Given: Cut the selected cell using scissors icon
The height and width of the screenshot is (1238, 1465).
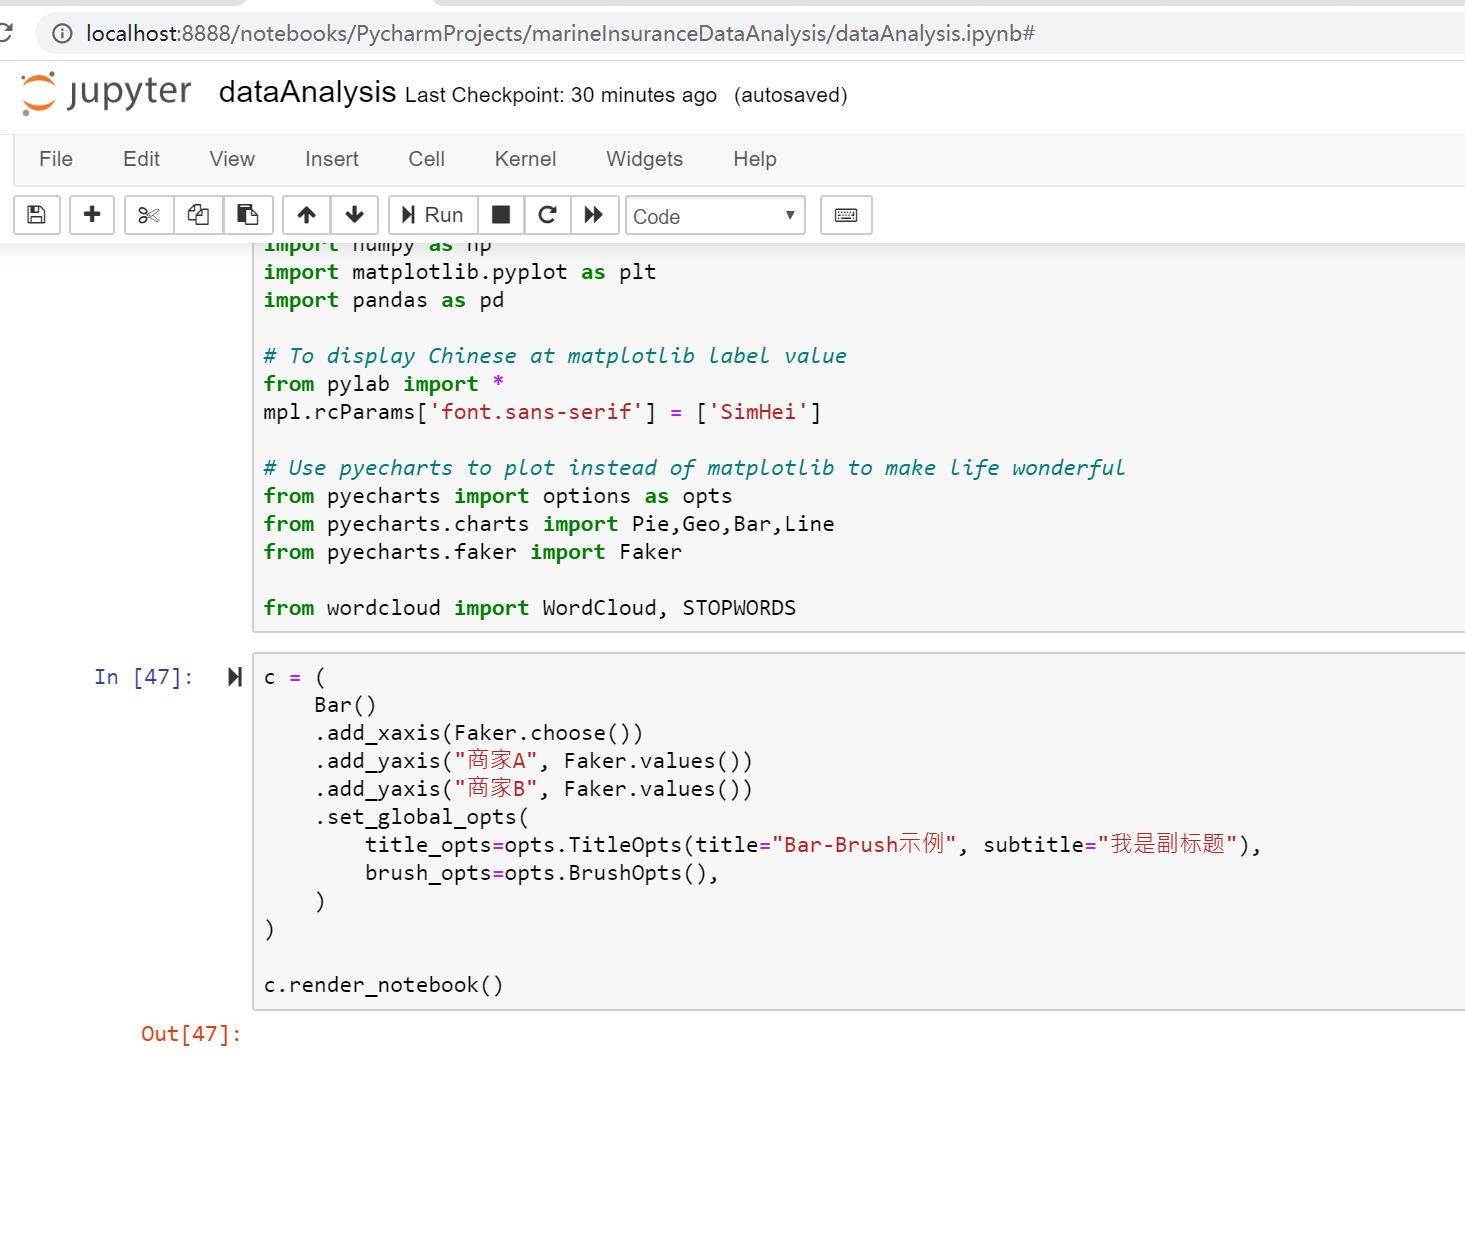Looking at the screenshot, I should (148, 215).
